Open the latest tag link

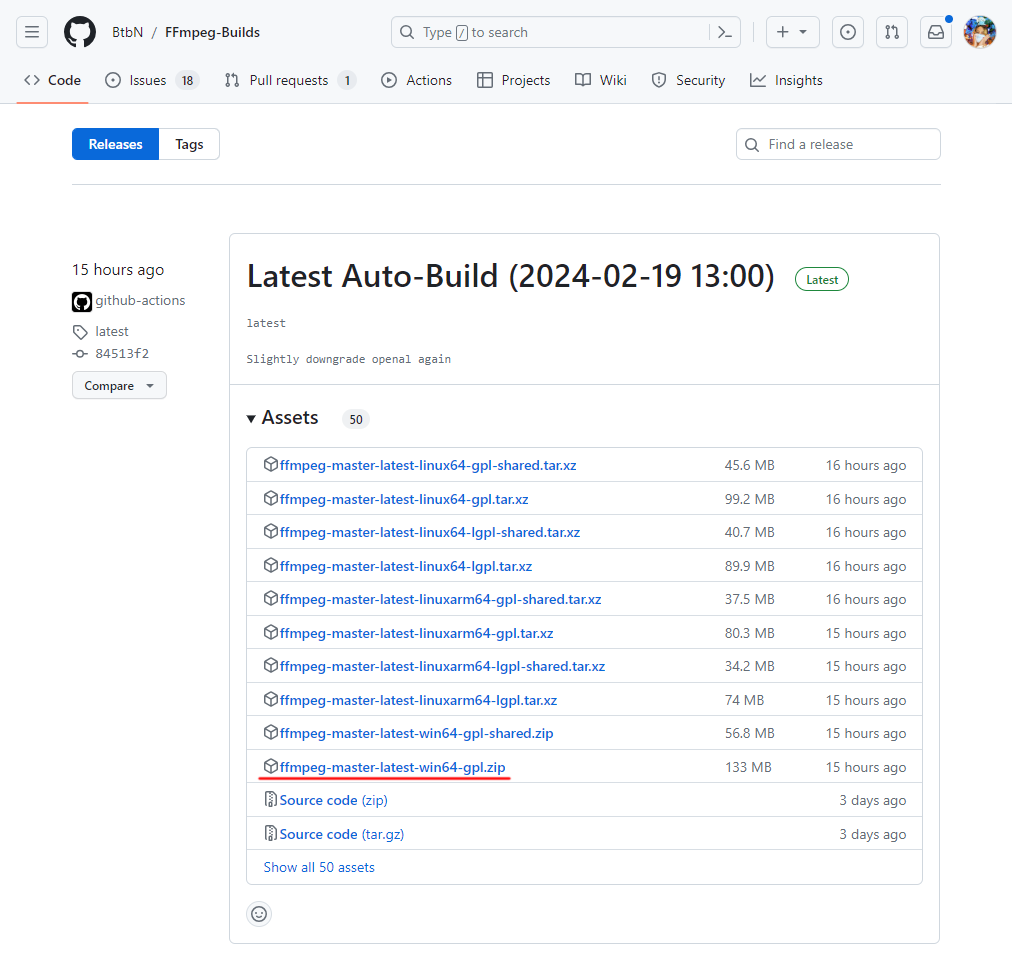112,331
